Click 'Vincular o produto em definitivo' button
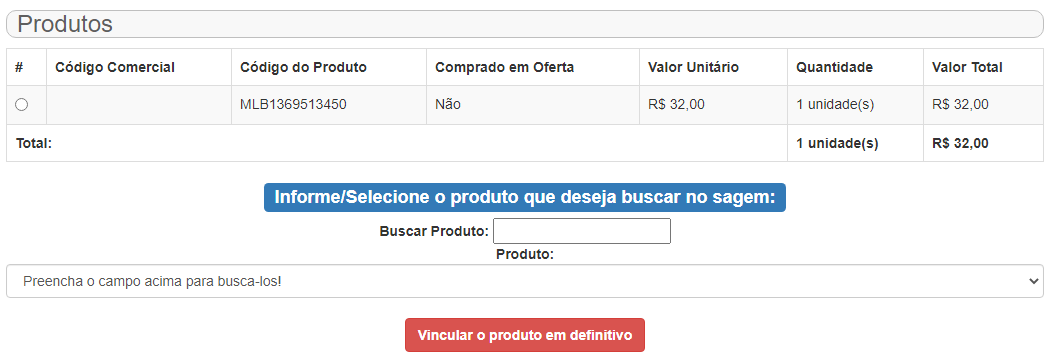Screen dimensions: 1053x360 (524, 335)
